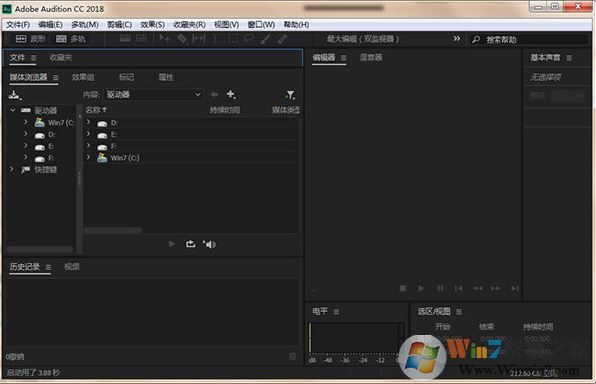
Task: Open the 驱动器 content dropdown
Action: click(153, 94)
